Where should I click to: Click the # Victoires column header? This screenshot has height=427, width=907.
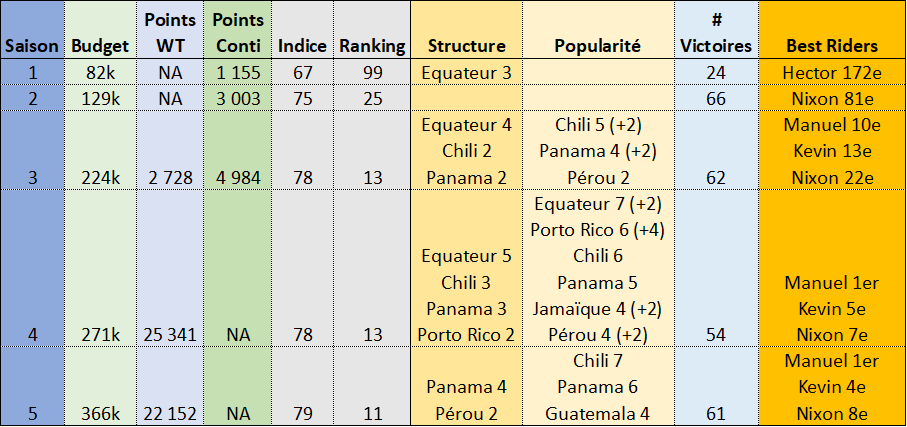click(x=715, y=33)
